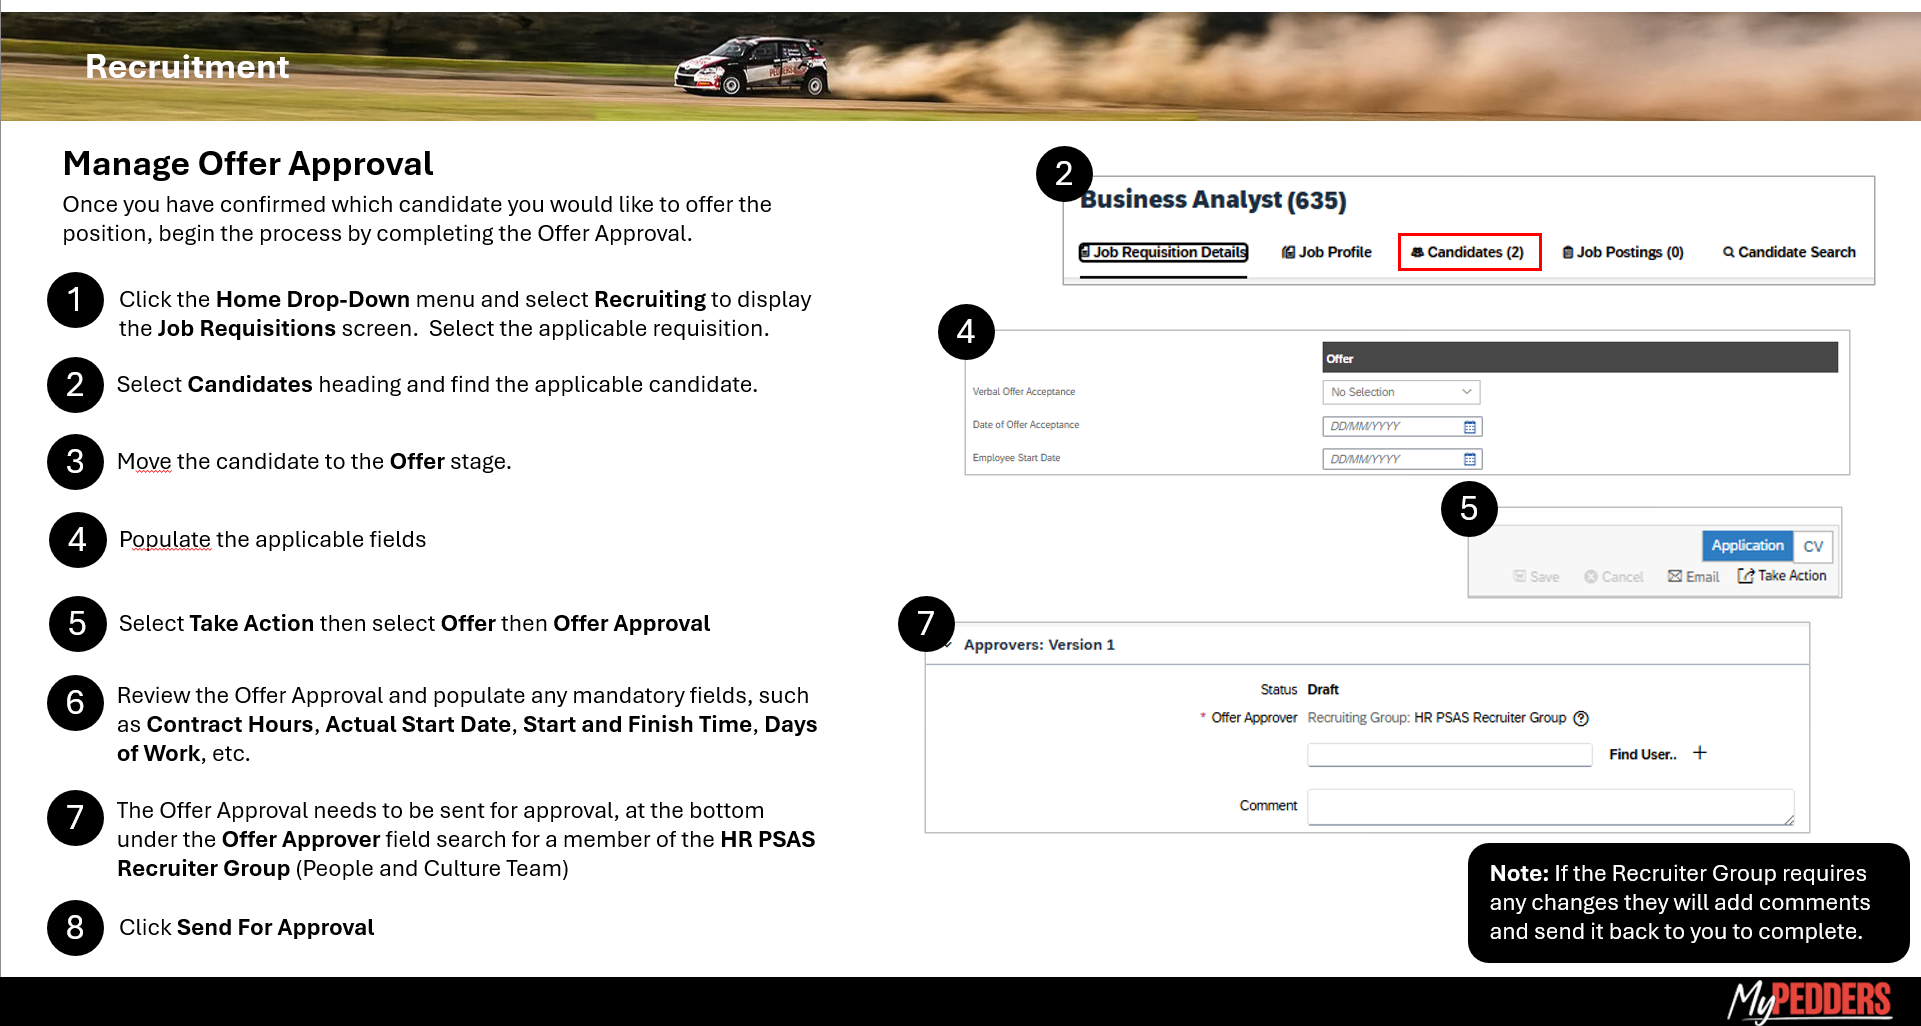Collapse the Approvers: Version 1 section
The width and height of the screenshot is (1921, 1026).
click(947, 645)
